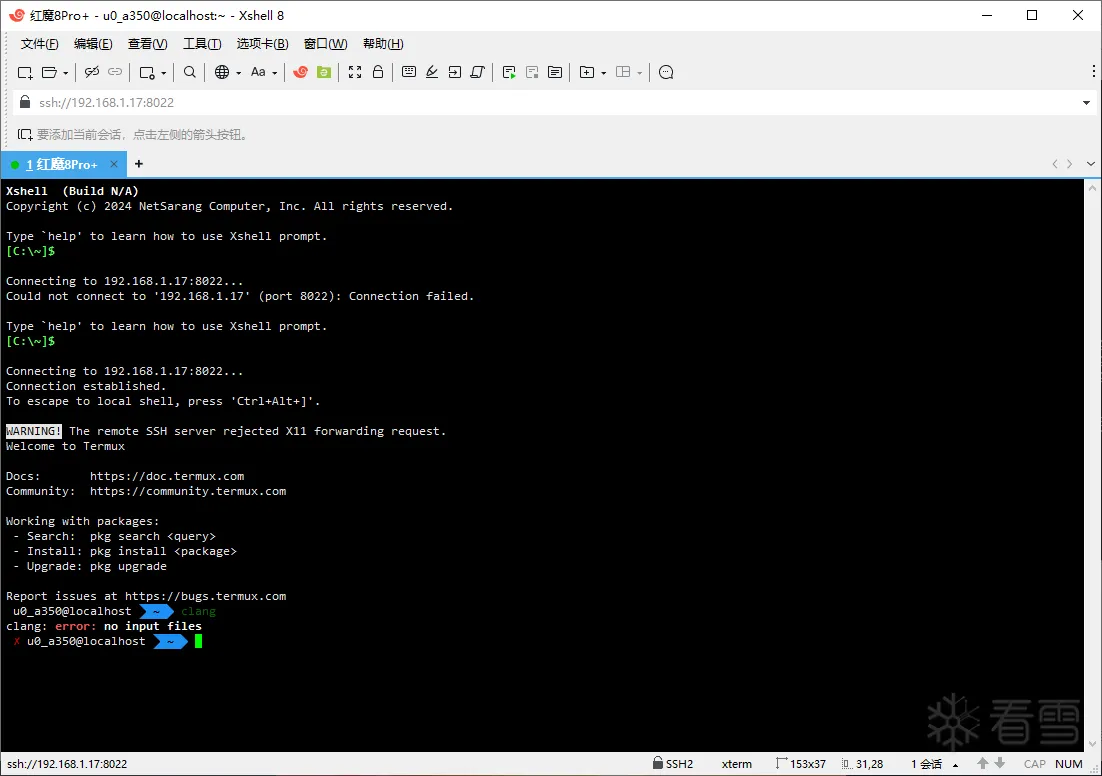The height and width of the screenshot is (776, 1102).
Task: Click the box with right arrow icon
Action: (x=455, y=72)
